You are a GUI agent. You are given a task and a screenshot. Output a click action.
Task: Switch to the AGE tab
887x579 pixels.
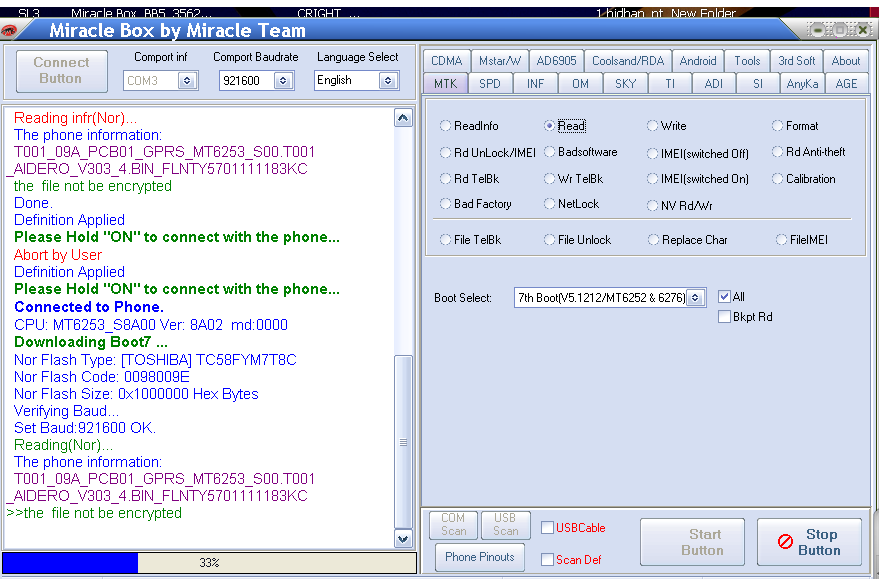pyautogui.click(x=846, y=84)
